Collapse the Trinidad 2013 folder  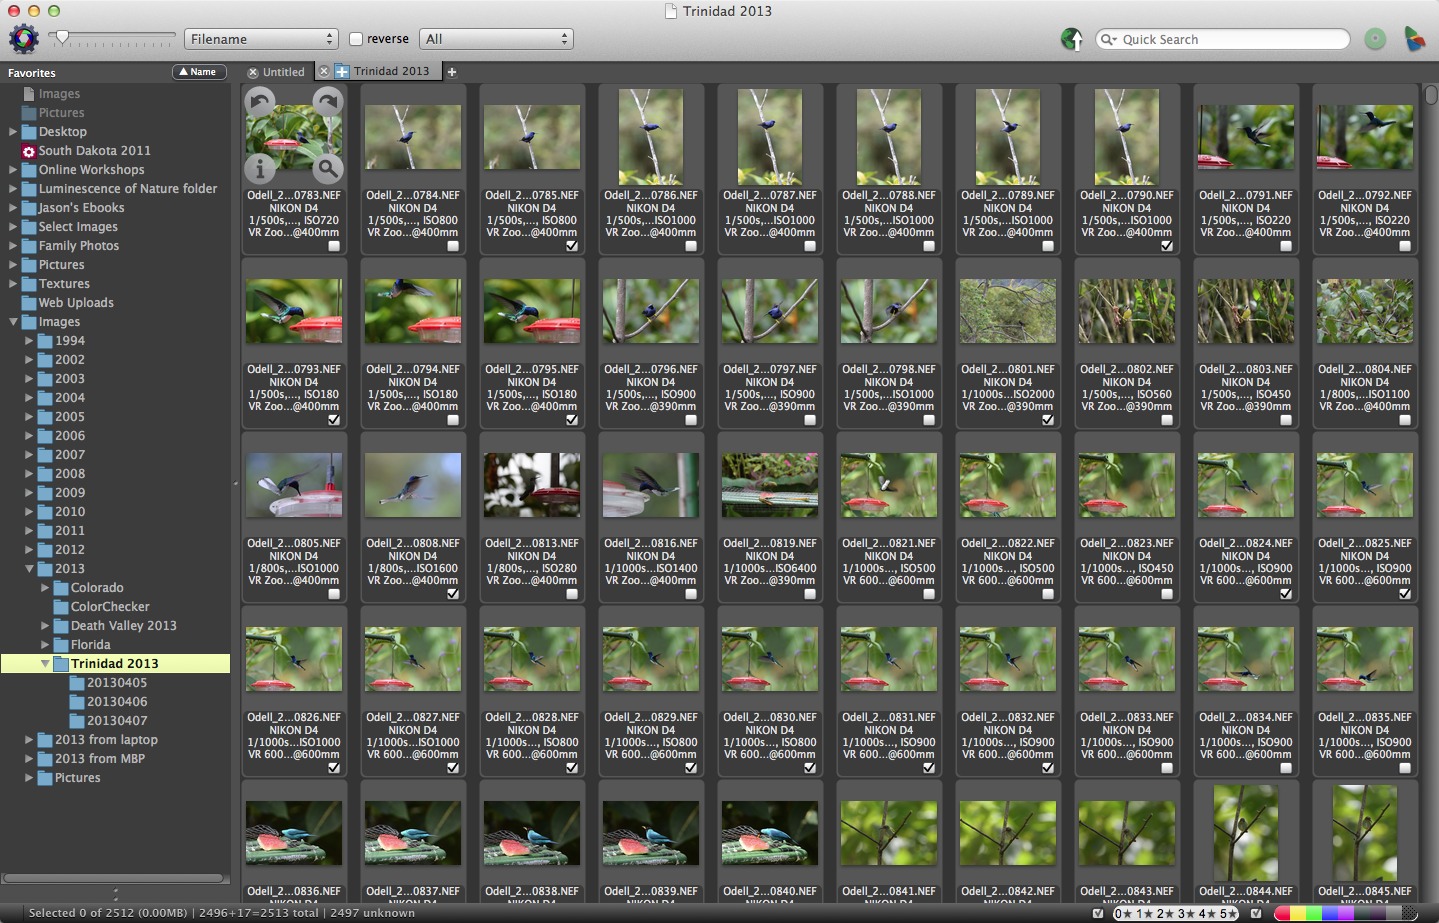[45, 664]
